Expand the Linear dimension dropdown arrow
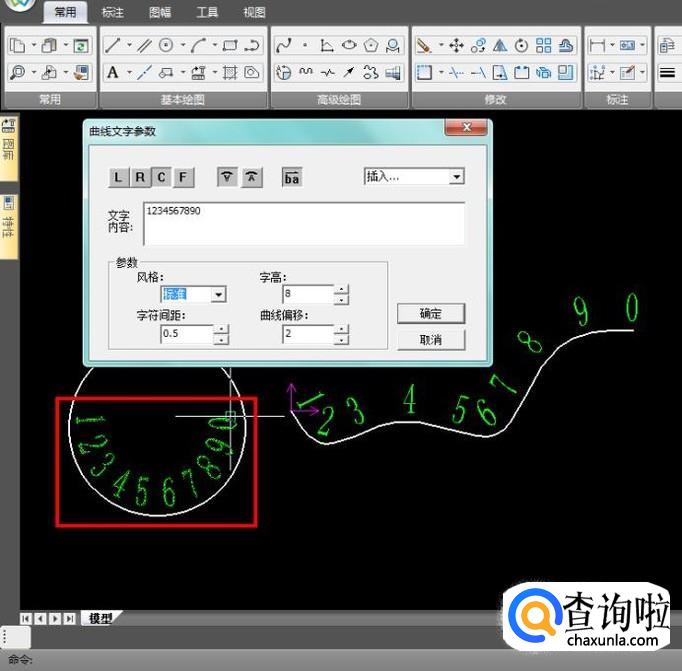This screenshot has width=682, height=671. (612, 45)
